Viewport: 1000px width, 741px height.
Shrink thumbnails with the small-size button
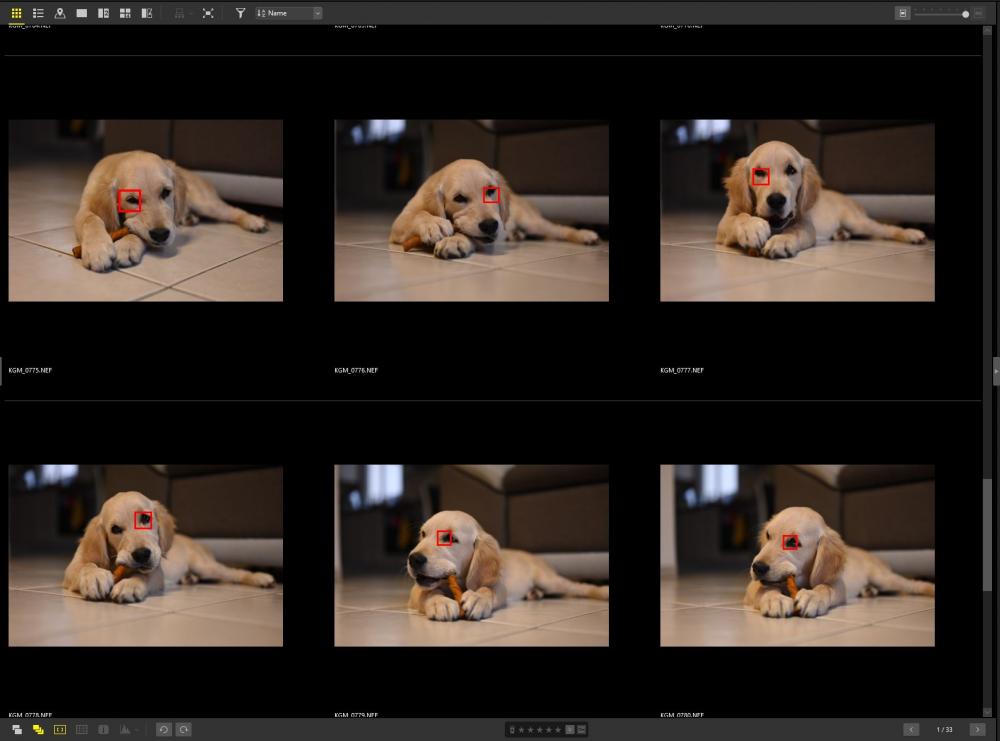902,13
